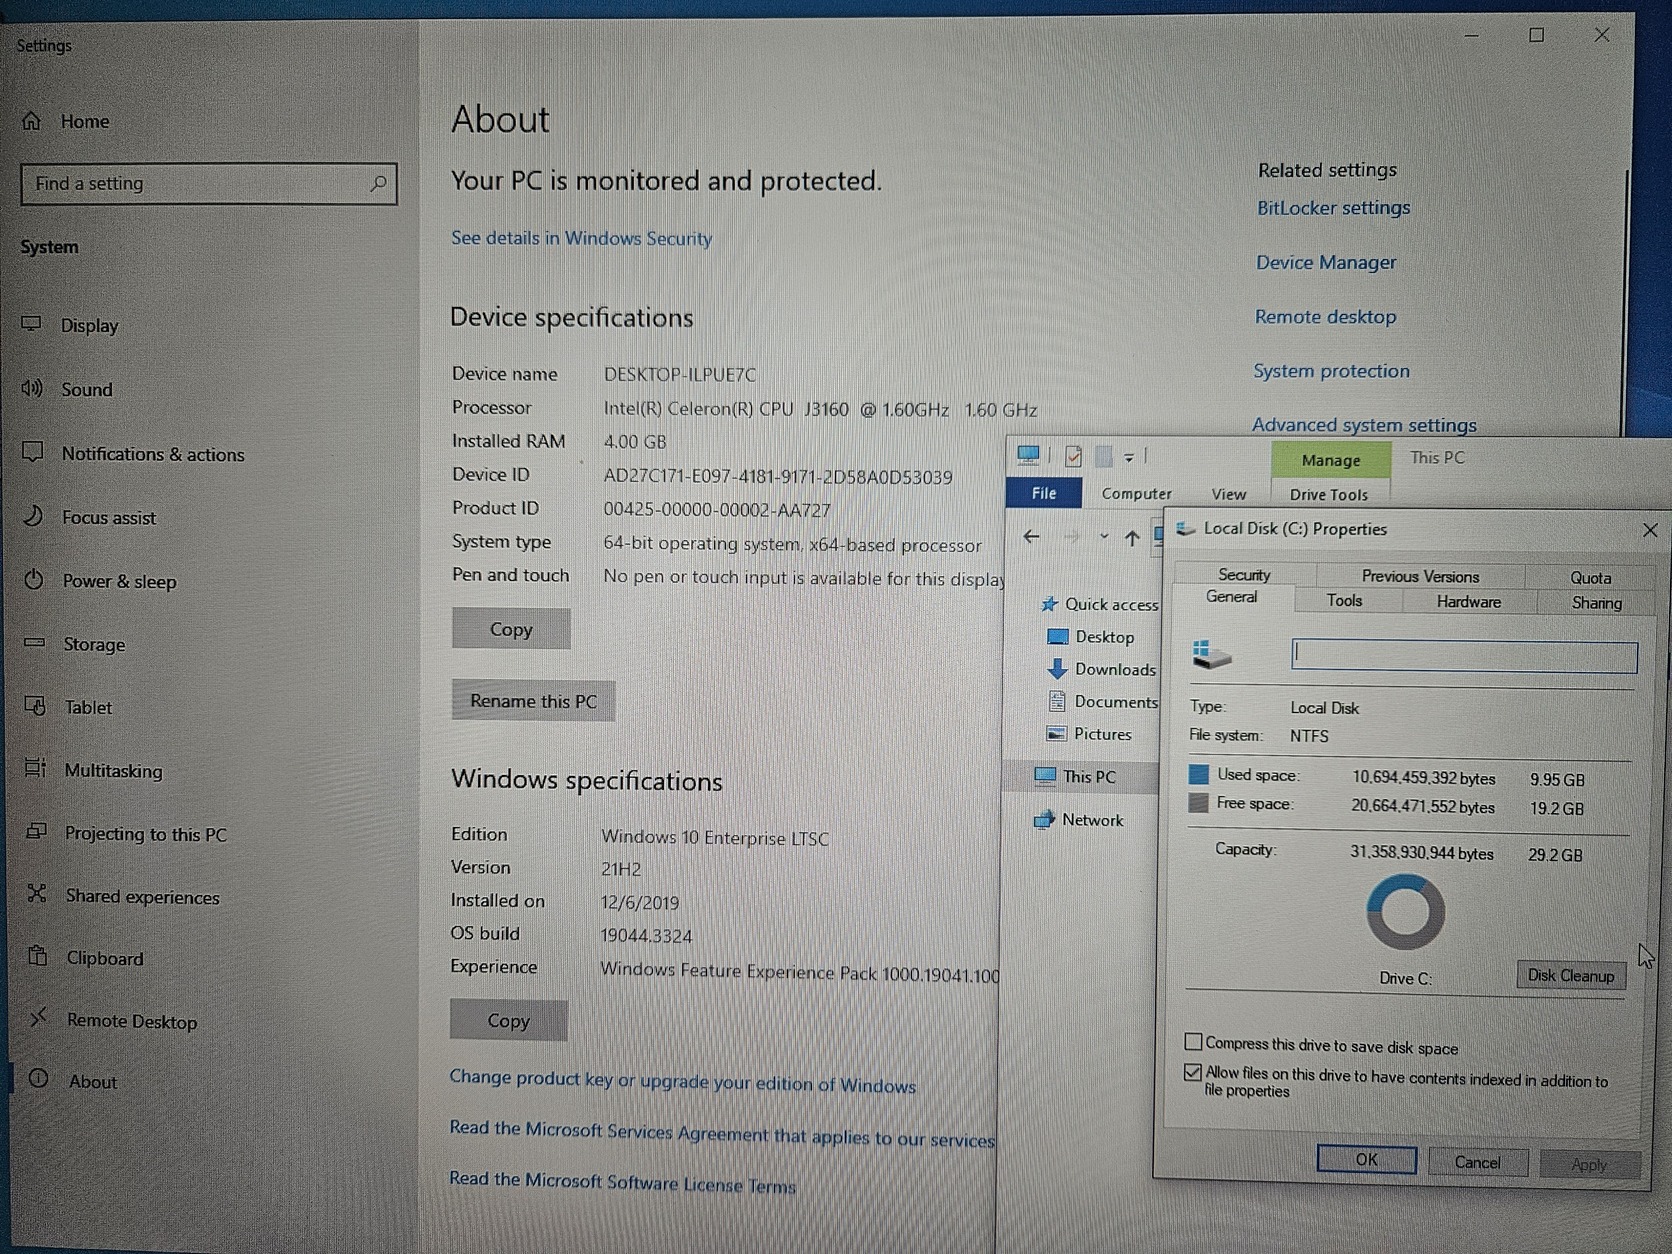Screen dimensions: 1672x1254
Task: Open See details in Windows Security link
Action: click(581, 238)
